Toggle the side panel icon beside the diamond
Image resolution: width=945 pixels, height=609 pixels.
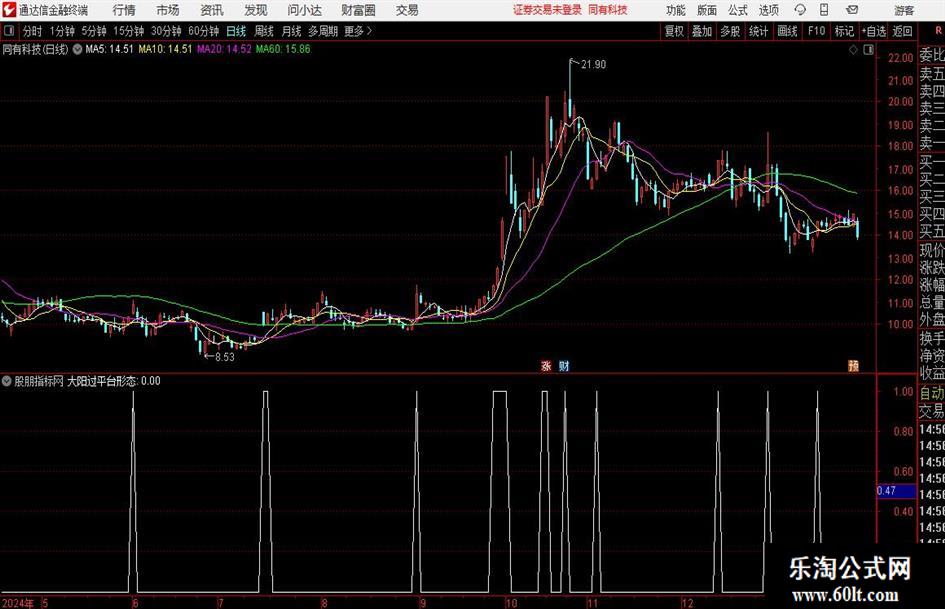point(868,50)
